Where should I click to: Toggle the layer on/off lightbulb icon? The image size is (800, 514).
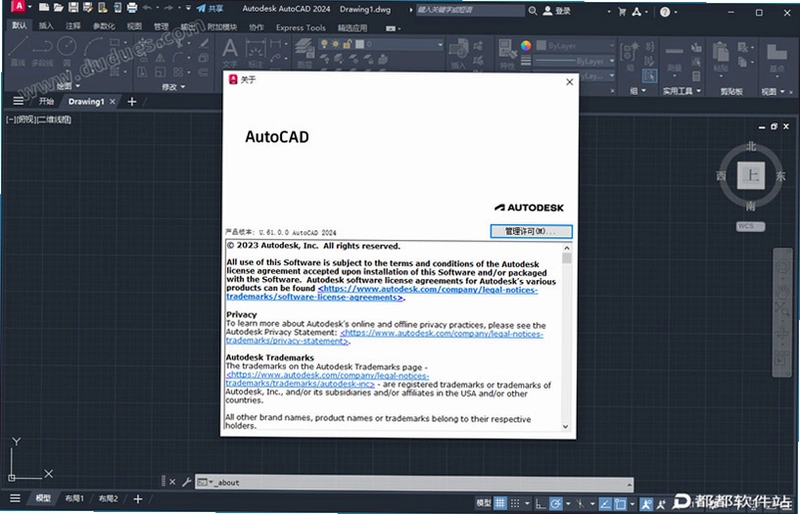click(x=324, y=44)
